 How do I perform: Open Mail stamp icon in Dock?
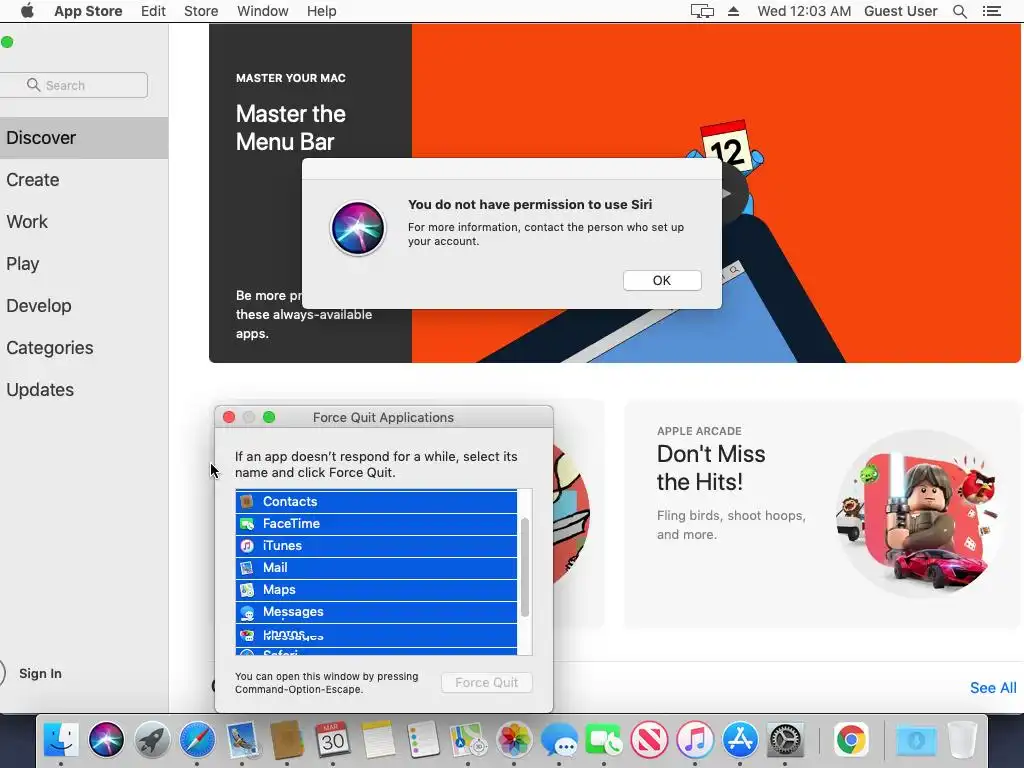(242, 740)
